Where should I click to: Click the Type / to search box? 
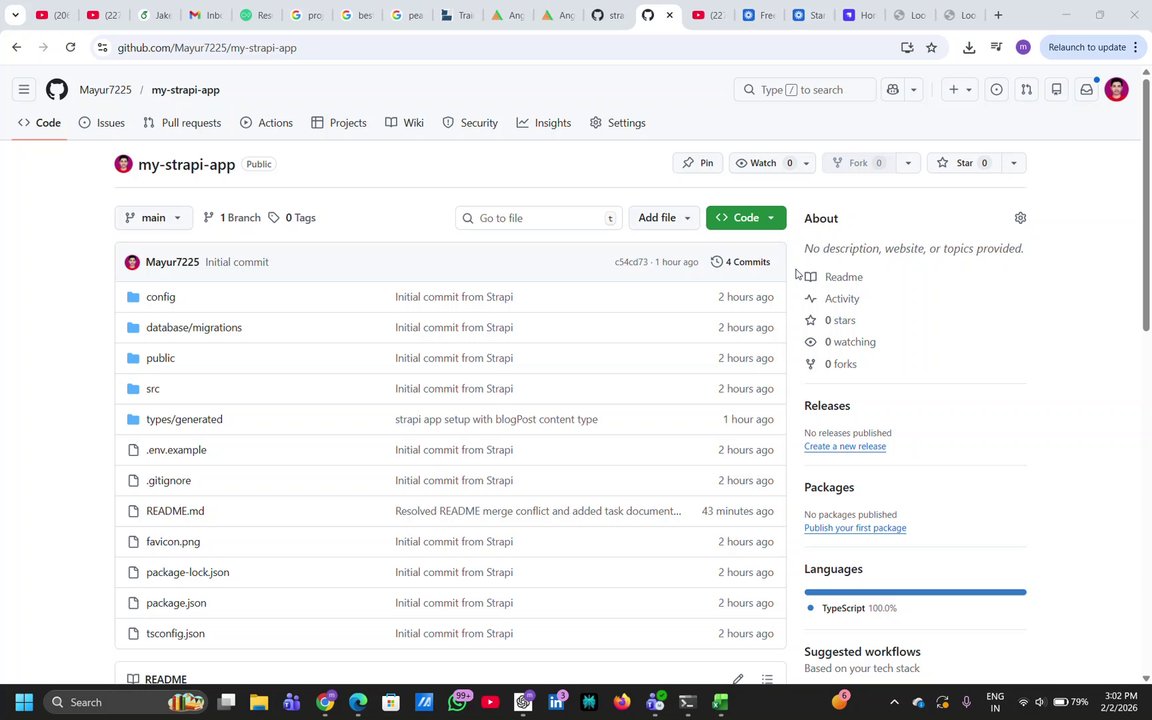[x=805, y=90]
